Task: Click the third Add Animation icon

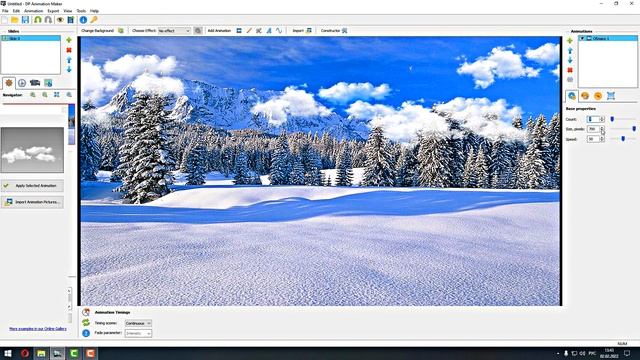Action: 259,31
